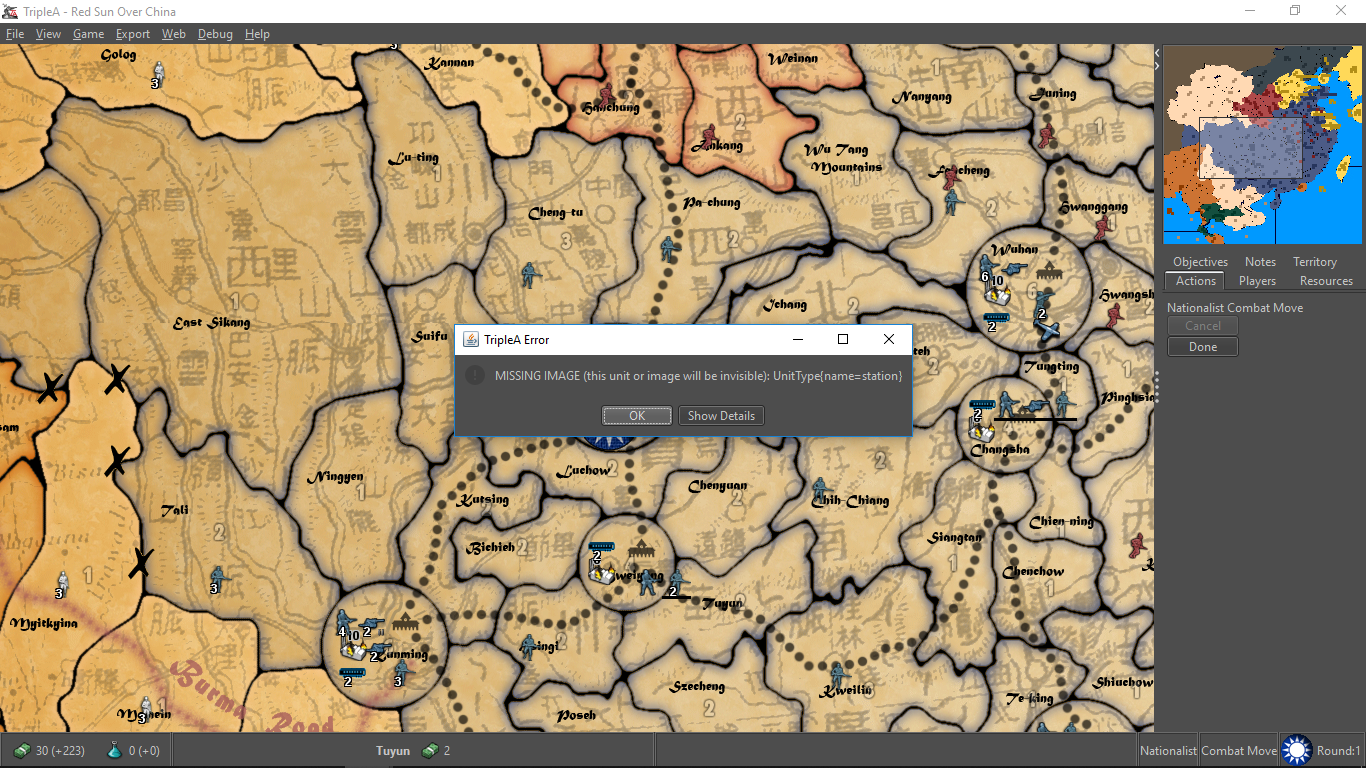1366x768 pixels.
Task: Click the PUs money icon showing 30 (+223)
Action: point(21,751)
